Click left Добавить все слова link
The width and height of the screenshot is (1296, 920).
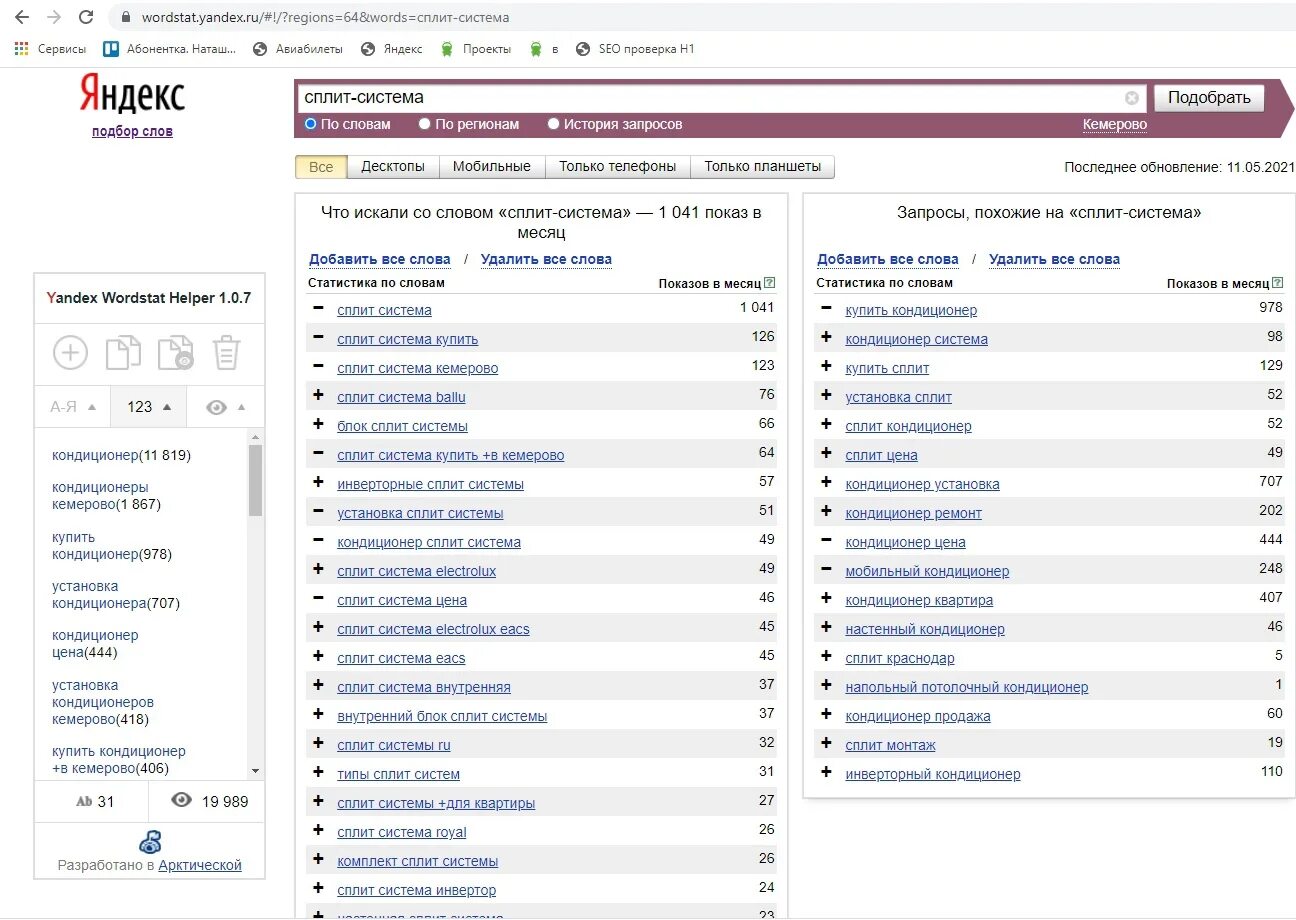tap(379, 259)
